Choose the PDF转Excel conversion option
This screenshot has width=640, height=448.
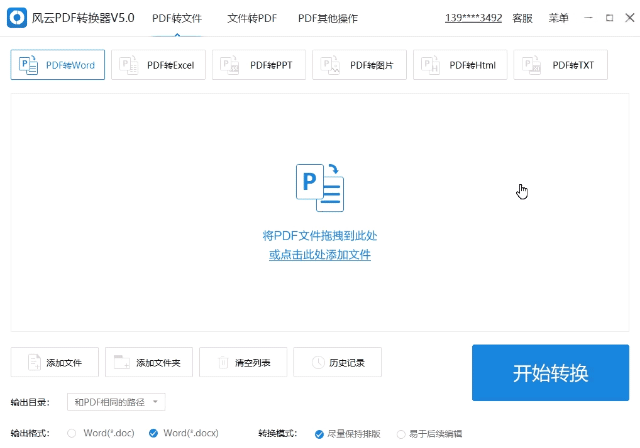point(160,65)
